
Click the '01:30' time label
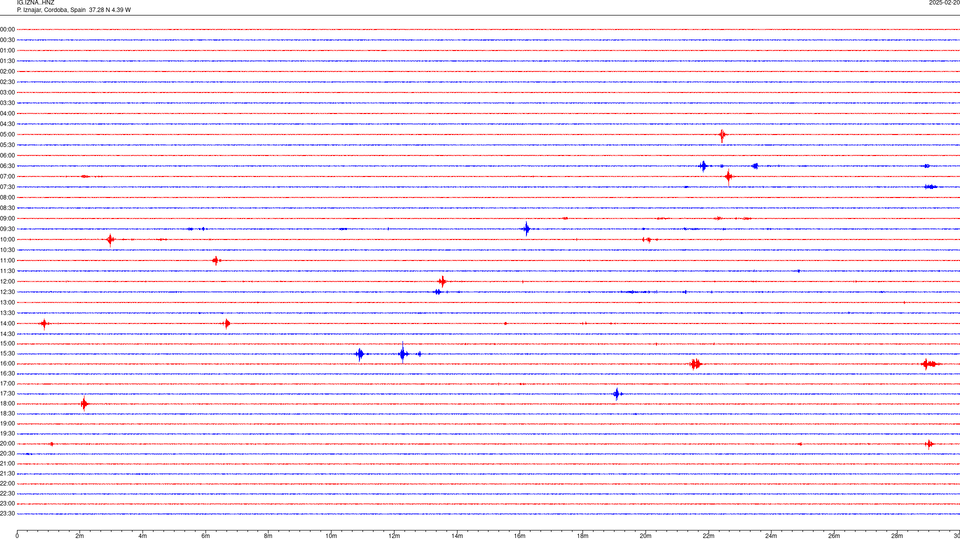[x=8, y=61]
